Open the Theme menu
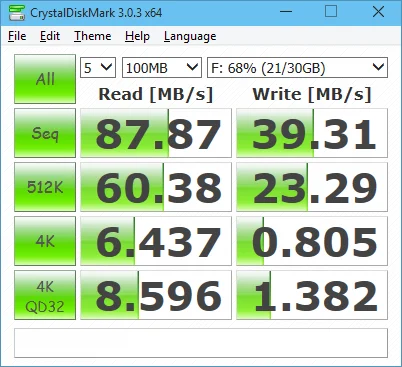Screen dimensions: 402x367 click(93, 36)
